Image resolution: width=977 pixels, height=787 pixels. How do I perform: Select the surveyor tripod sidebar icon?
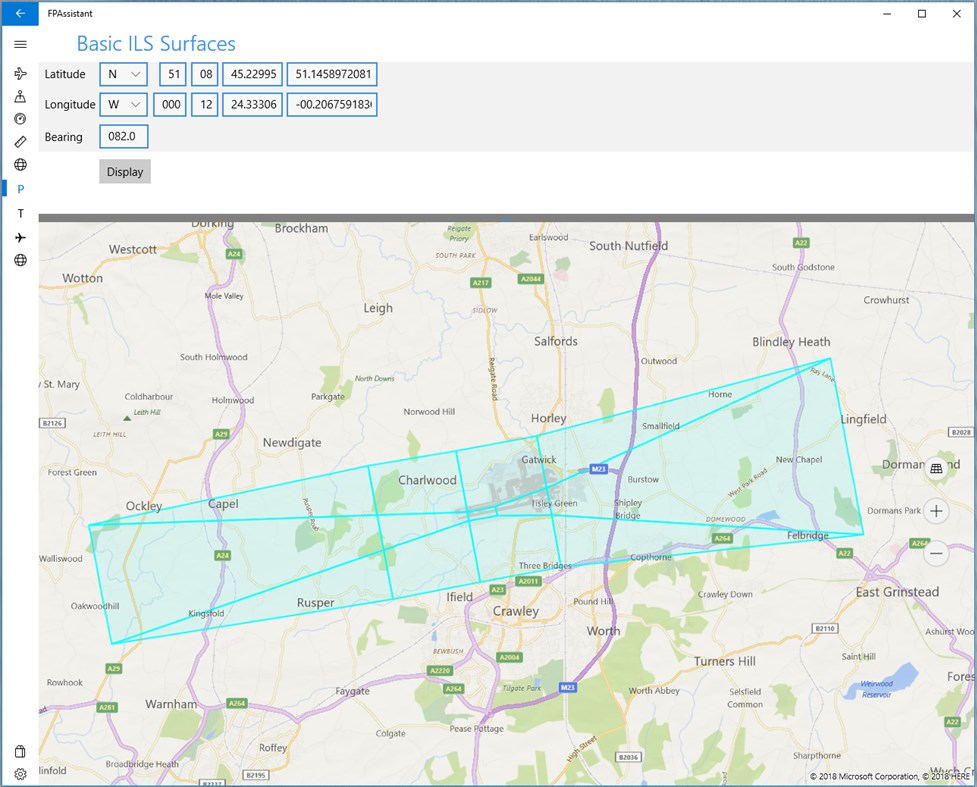(x=20, y=96)
